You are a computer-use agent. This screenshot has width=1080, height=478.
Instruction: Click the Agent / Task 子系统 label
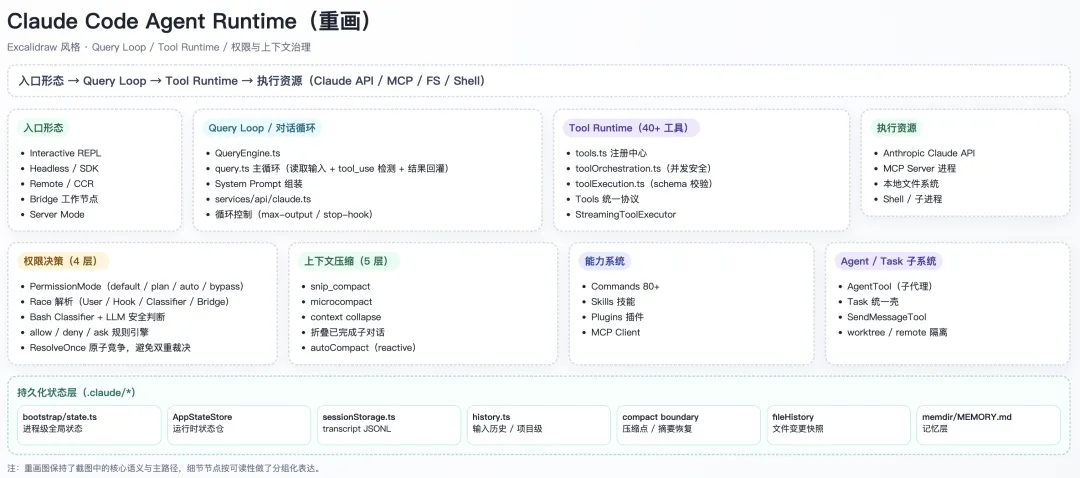[x=888, y=262]
